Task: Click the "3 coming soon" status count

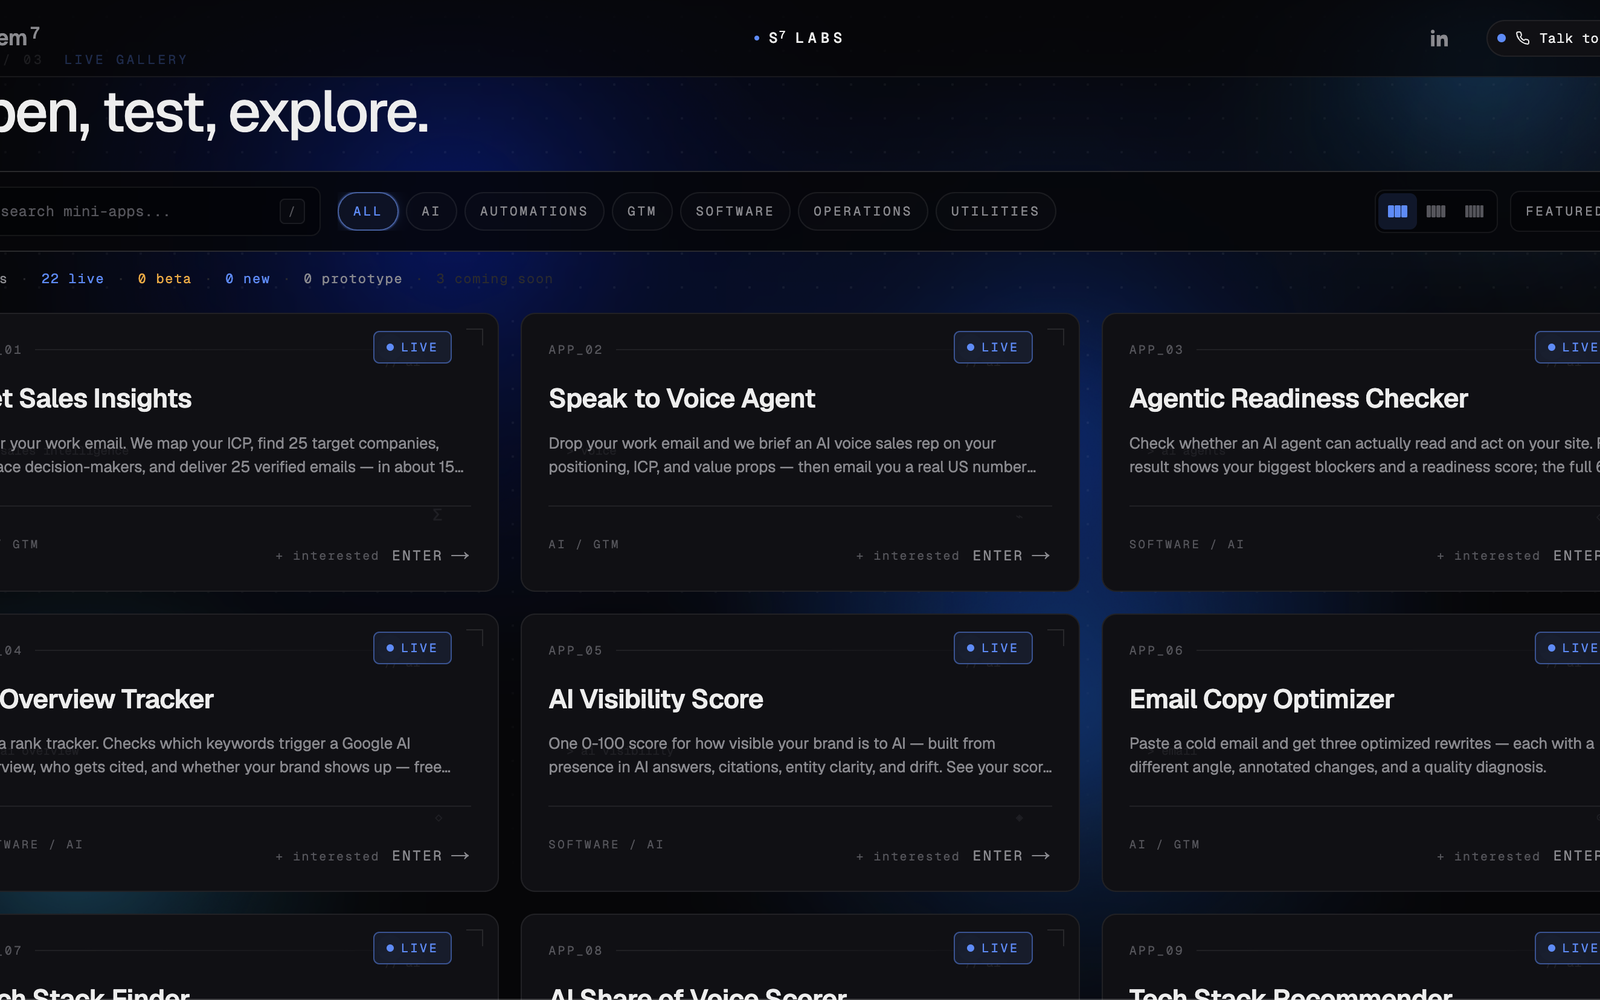Action: pos(494,279)
